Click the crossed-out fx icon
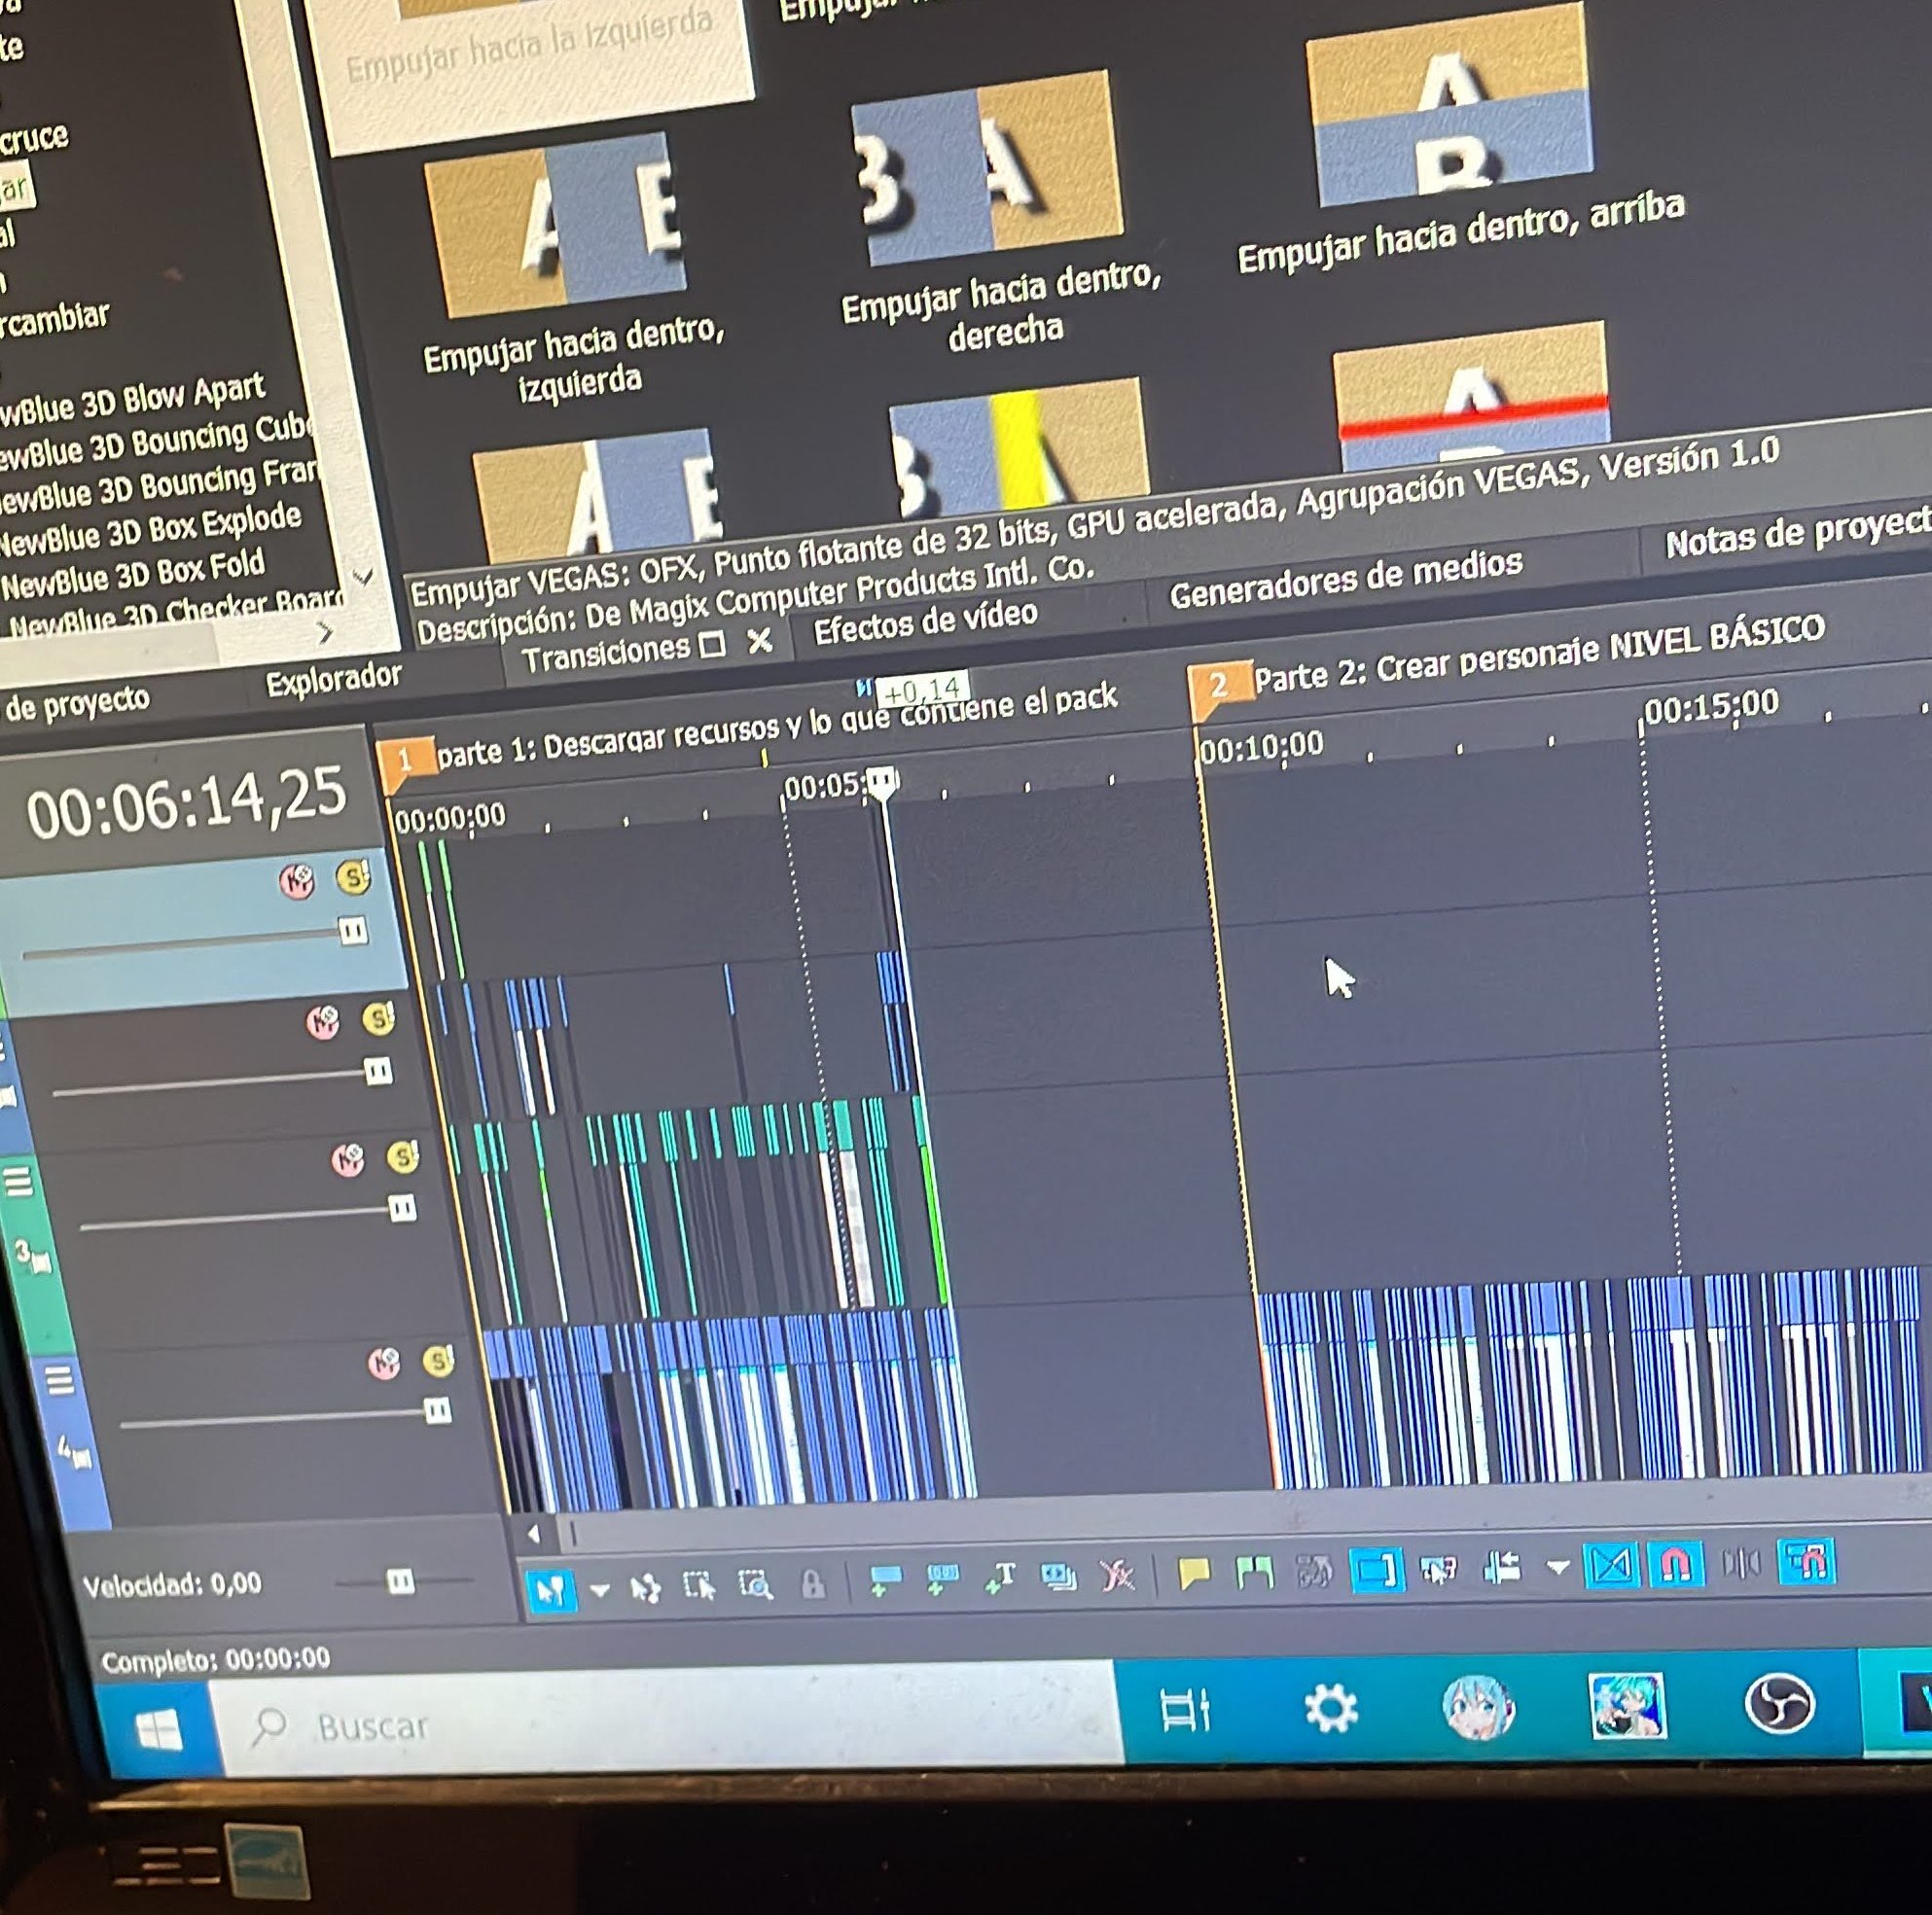 (1117, 1576)
